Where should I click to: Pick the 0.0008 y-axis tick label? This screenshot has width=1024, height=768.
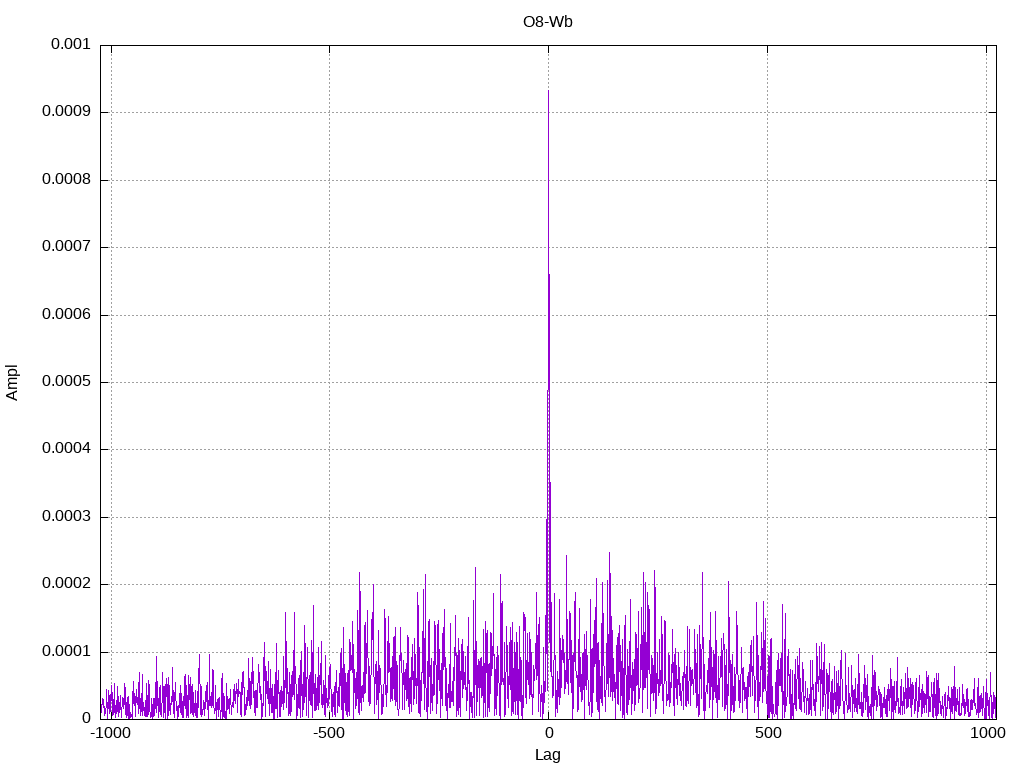pyautogui.click(x=66, y=180)
